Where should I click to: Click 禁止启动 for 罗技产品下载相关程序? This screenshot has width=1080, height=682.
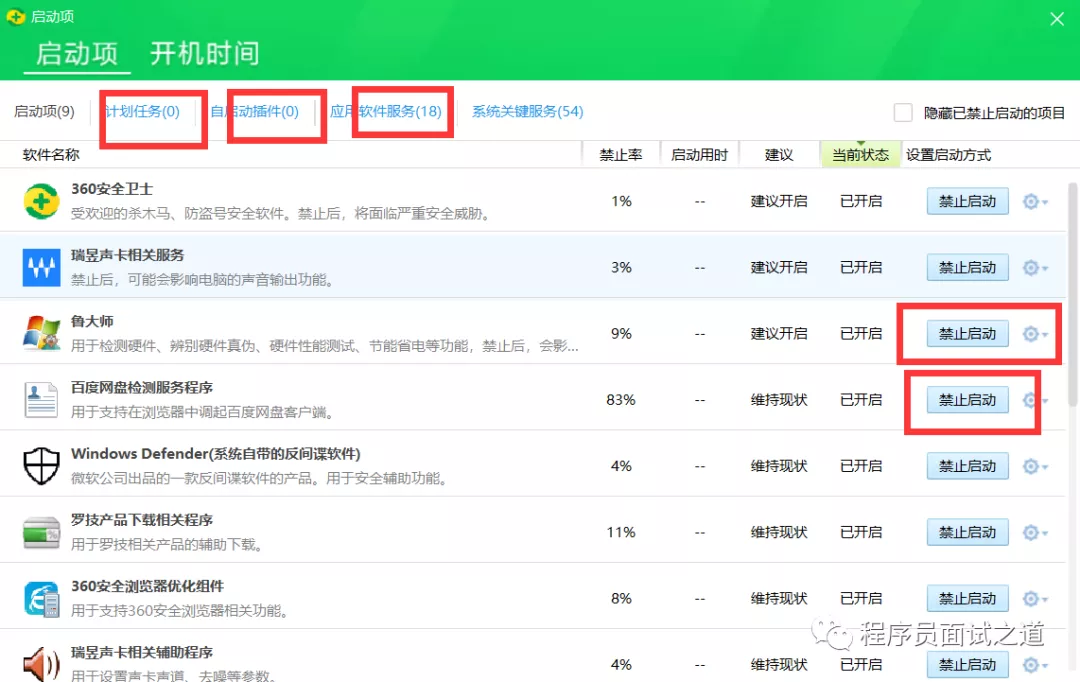click(x=968, y=532)
